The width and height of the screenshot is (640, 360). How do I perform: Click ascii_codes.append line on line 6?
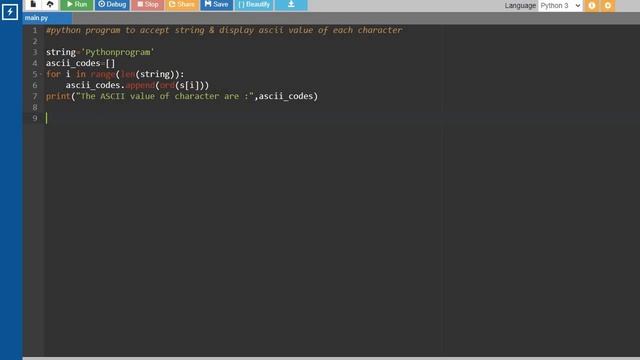point(137,85)
